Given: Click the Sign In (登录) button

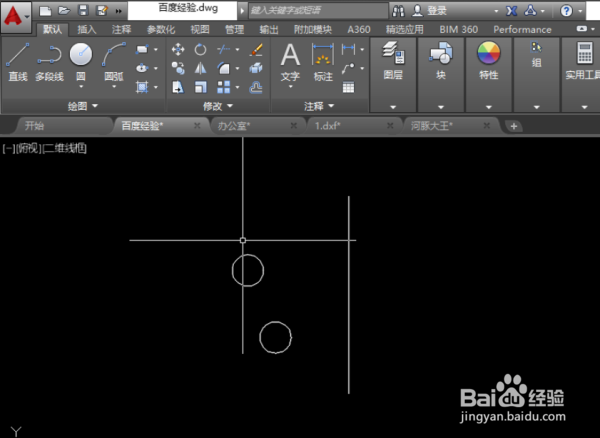Looking at the screenshot, I should 429,11.
